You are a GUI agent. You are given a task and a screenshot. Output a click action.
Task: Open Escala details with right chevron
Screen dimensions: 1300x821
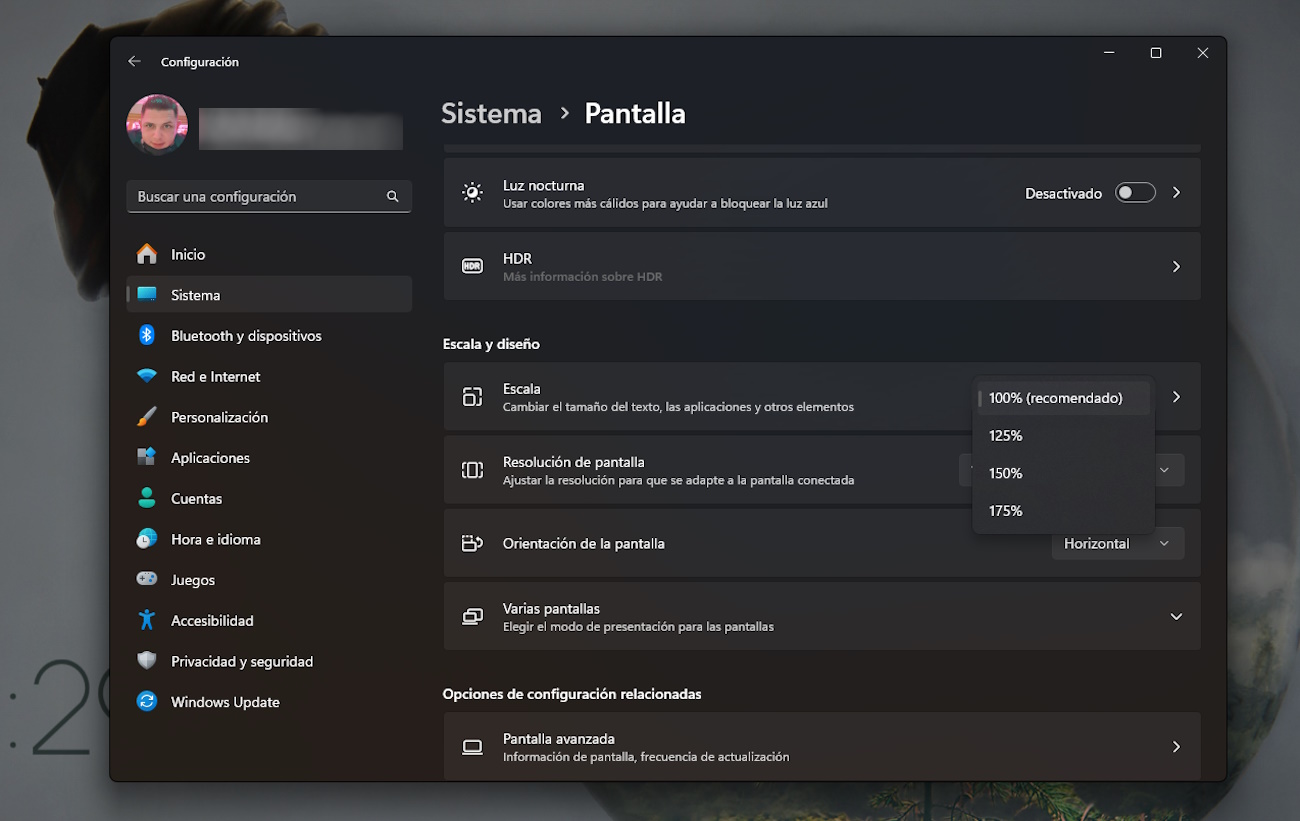pyautogui.click(x=1176, y=397)
